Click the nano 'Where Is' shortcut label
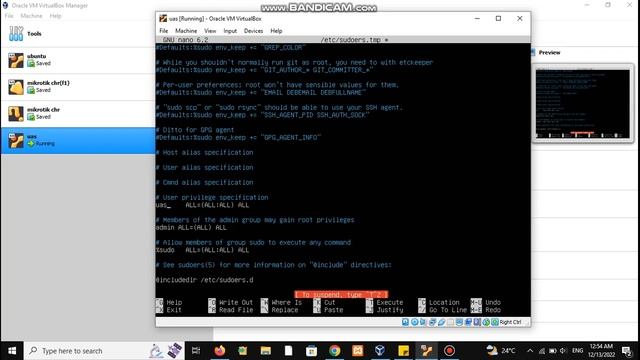This screenshot has height=360, width=640. pos(287,302)
